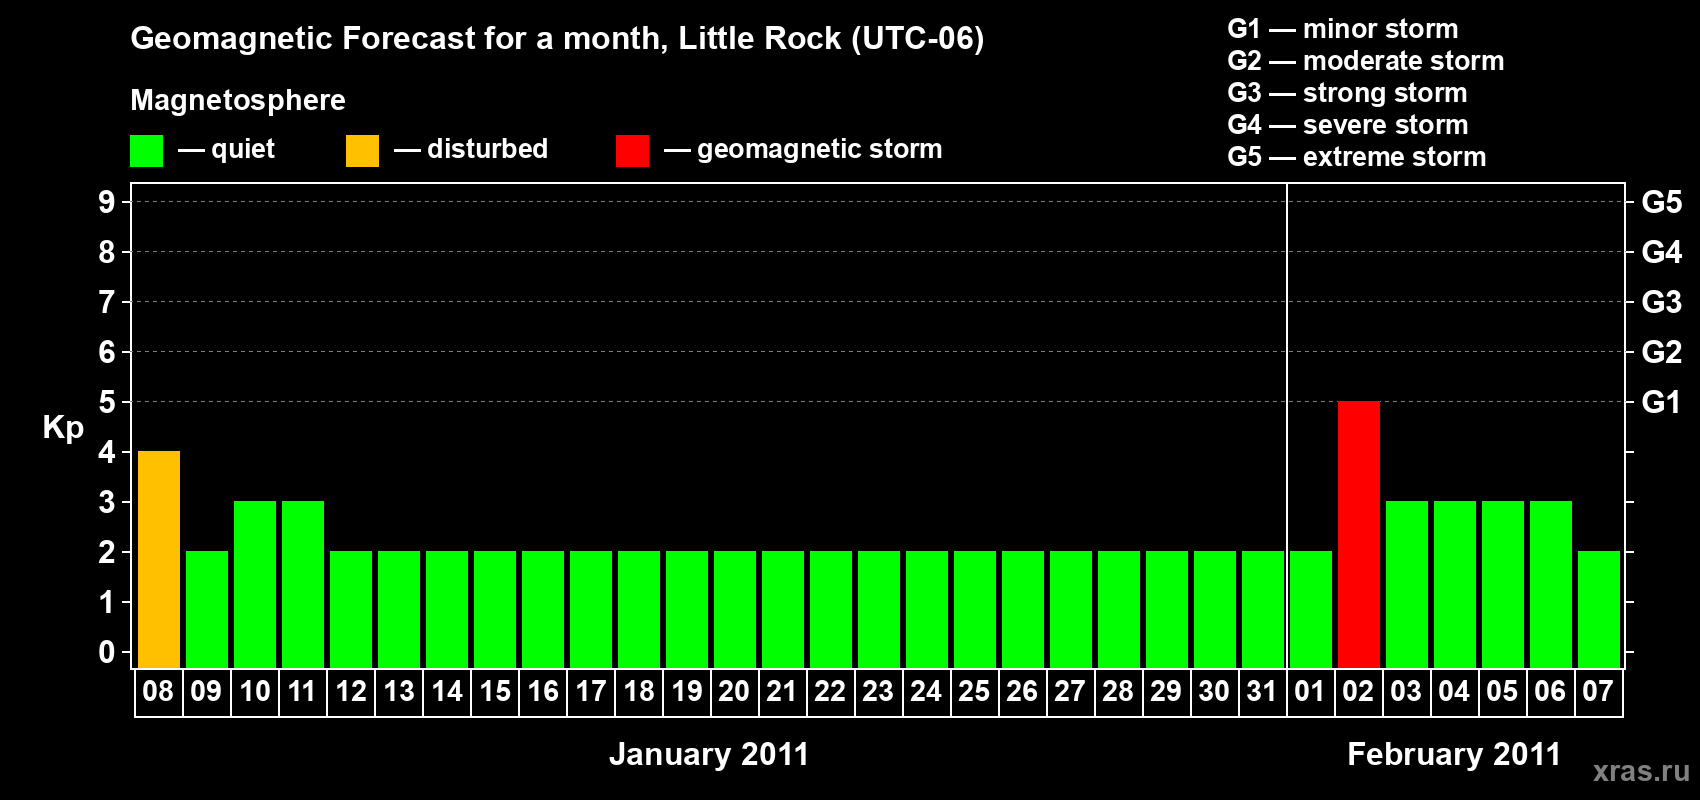Click the January 2011 month label
The height and width of the screenshot is (800, 1700).
(x=709, y=754)
